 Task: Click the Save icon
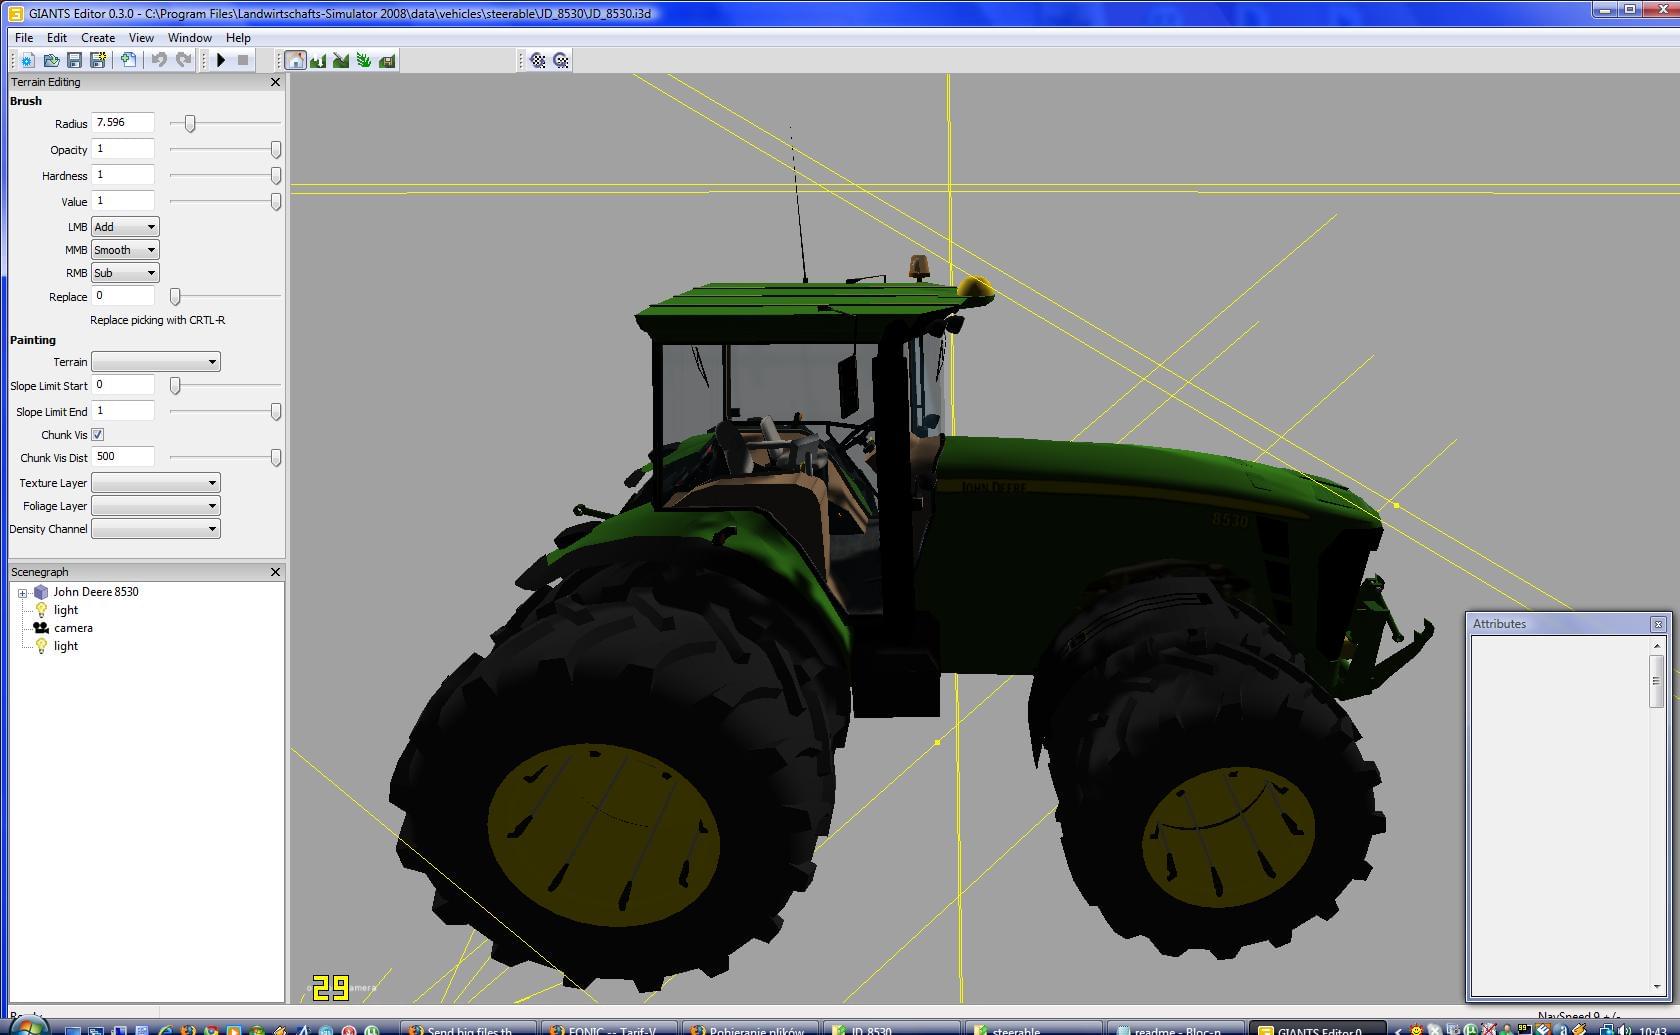tap(74, 61)
